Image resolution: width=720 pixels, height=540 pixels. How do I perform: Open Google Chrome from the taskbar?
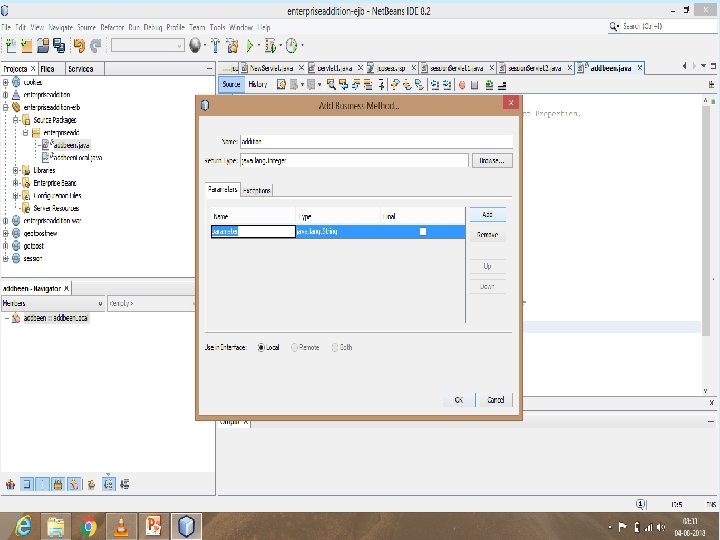88,526
